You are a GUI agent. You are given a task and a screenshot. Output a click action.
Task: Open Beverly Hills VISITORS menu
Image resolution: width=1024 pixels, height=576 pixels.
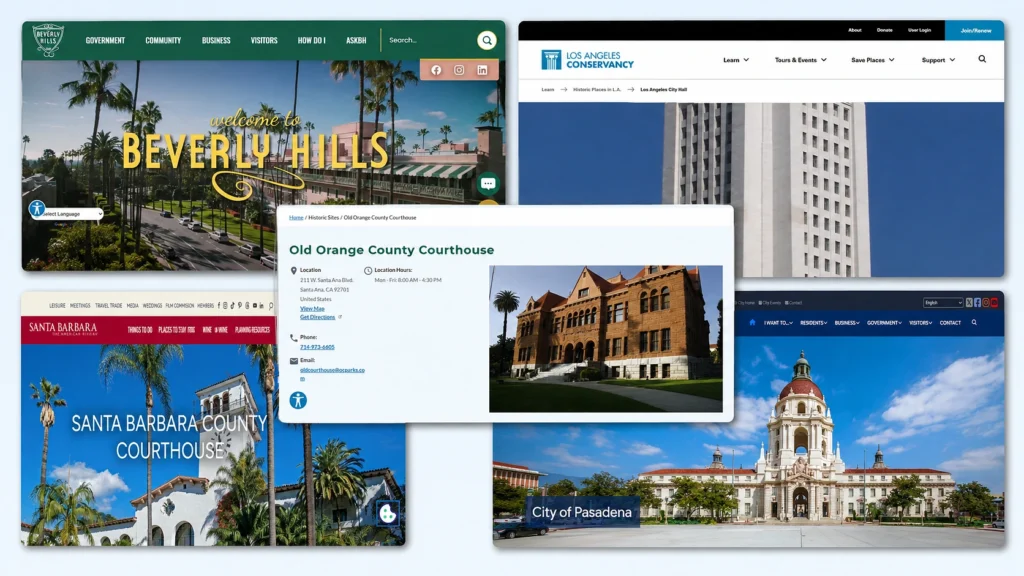(x=264, y=40)
